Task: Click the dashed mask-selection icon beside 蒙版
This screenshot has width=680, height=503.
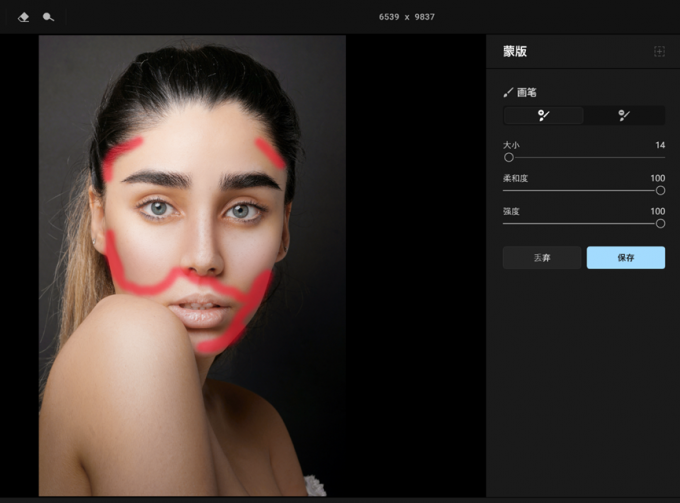Action: click(659, 52)
